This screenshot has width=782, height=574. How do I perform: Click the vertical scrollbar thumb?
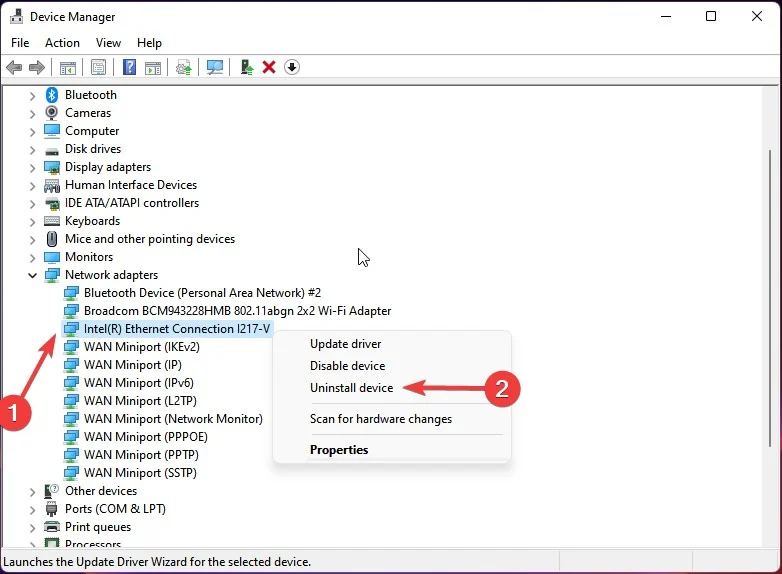tap(770, 298)
